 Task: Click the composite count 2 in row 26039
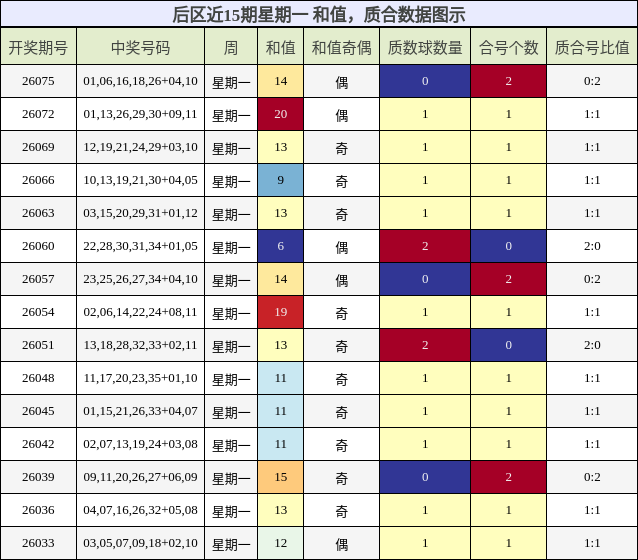coord(509,477)
